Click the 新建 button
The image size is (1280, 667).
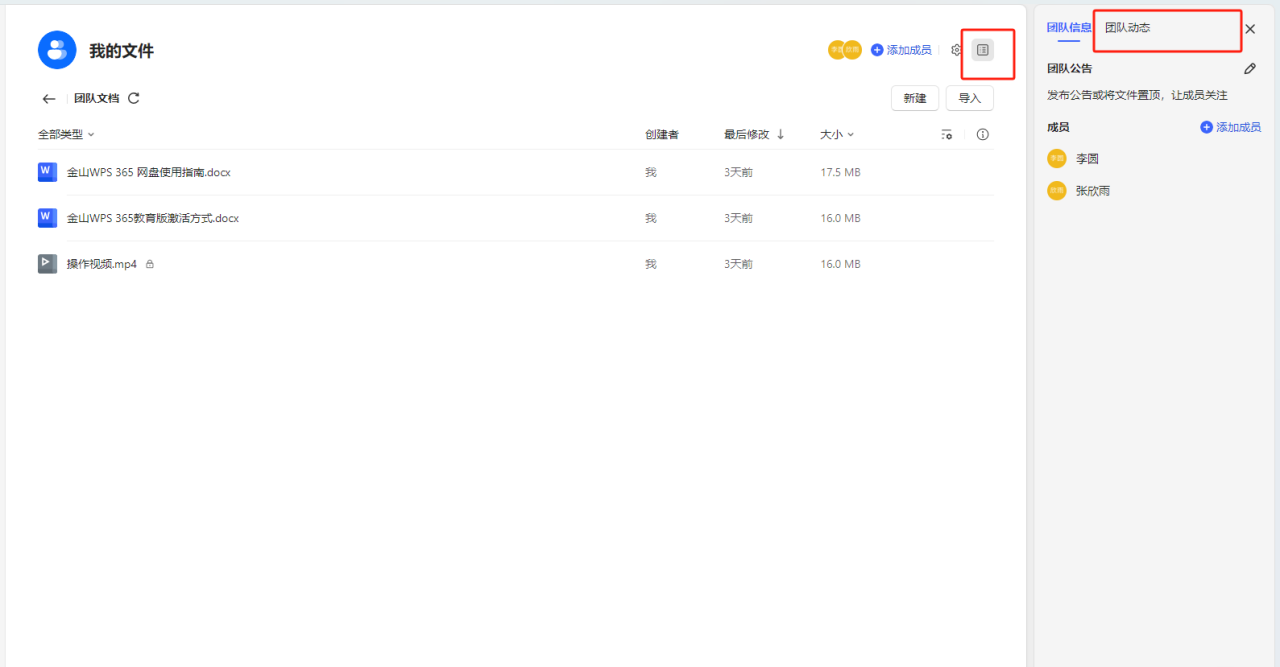914,98
